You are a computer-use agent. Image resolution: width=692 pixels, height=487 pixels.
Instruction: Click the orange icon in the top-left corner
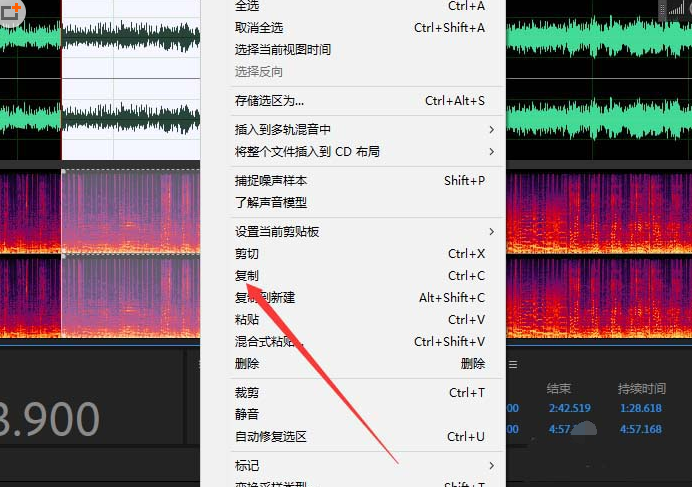[x=13, y=14]
